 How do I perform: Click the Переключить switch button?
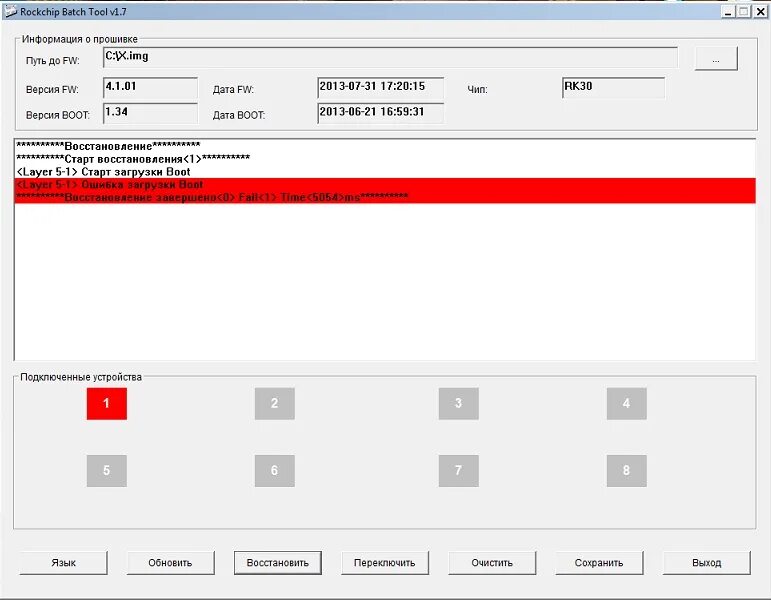(x=385, y=563)
